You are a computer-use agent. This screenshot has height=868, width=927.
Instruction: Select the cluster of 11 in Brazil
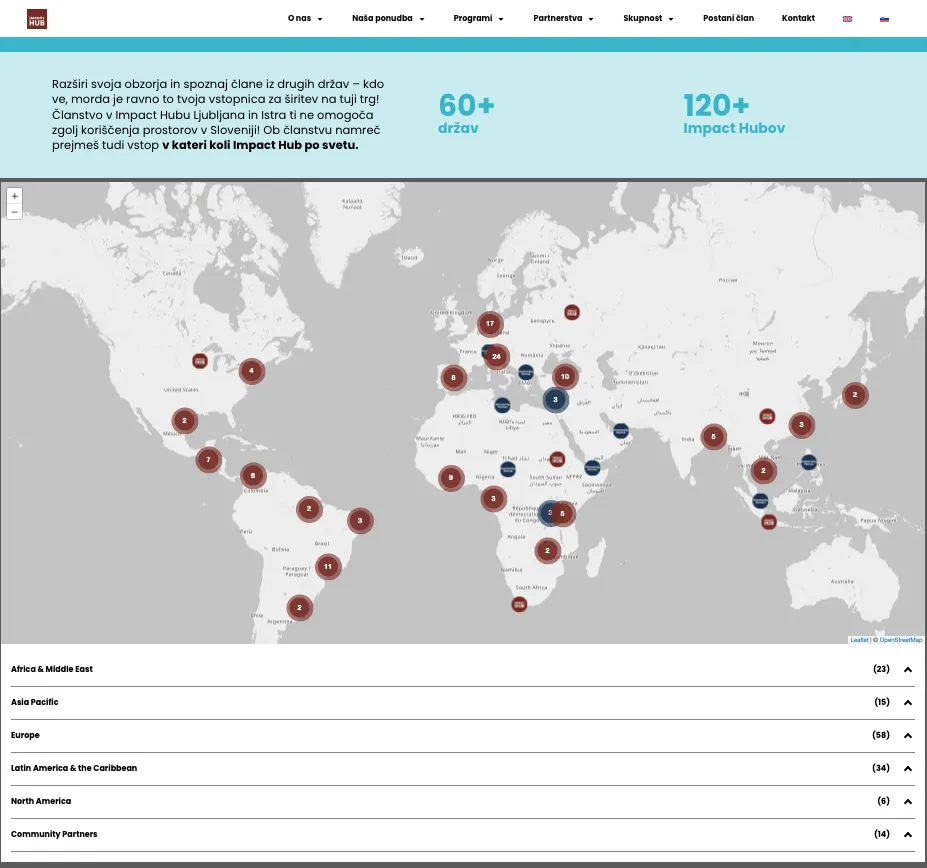click(328, 566)
